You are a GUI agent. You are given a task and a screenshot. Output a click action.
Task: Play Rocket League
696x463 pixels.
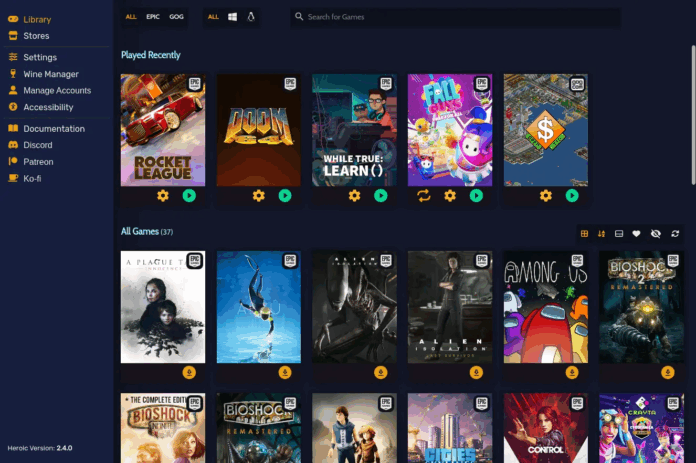(189, 196)
